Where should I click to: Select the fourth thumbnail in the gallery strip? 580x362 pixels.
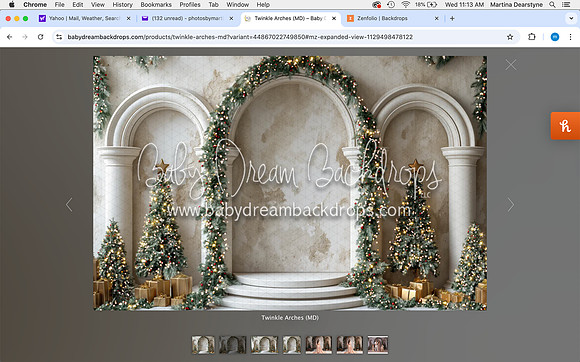point(292,345)
